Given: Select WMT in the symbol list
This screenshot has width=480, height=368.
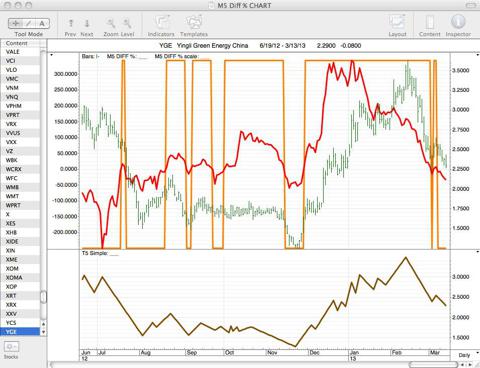Looking at the screenshot, I should (x=20, y=196).
